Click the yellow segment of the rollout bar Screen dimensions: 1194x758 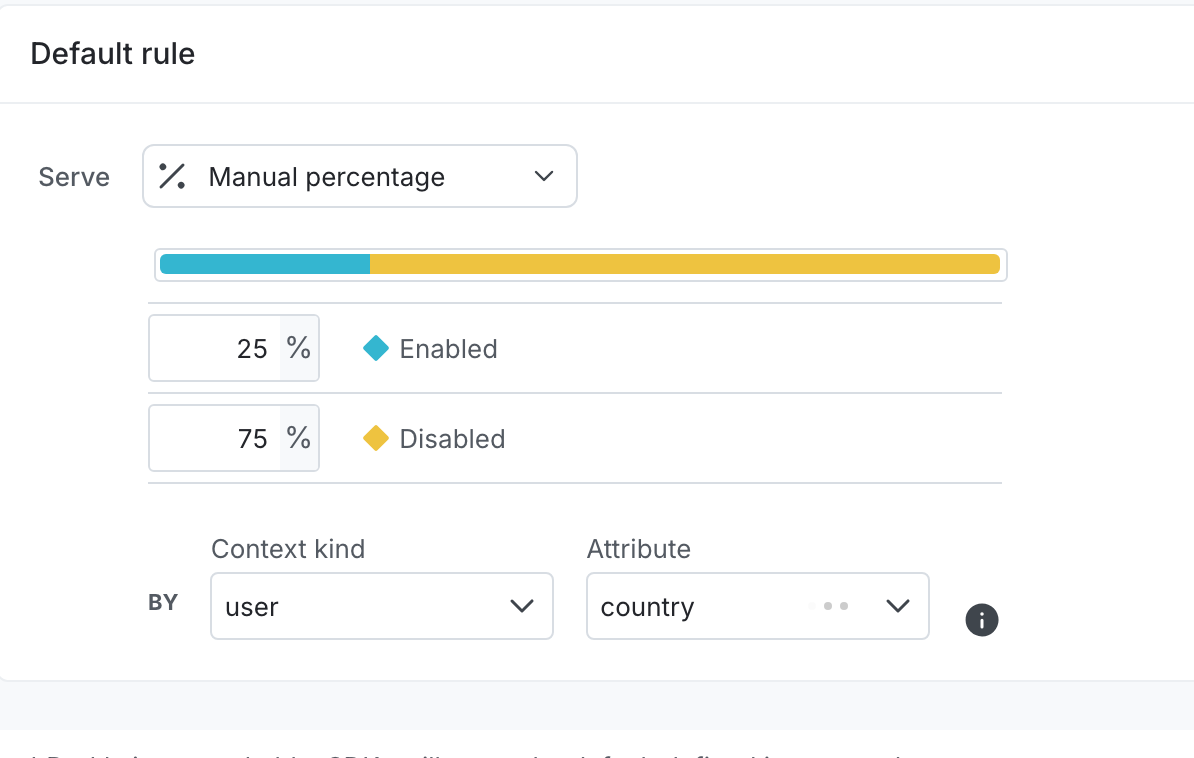680,263
